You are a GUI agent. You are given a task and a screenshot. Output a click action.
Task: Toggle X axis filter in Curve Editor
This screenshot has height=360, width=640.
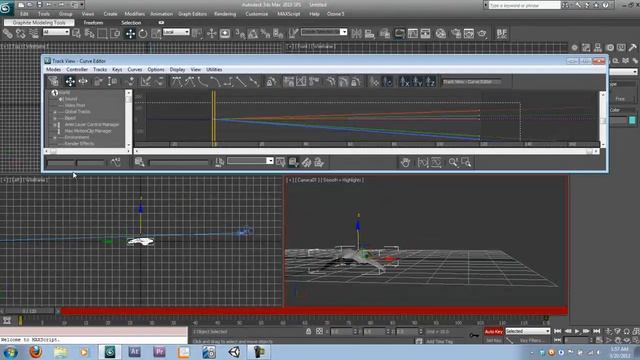404,82
